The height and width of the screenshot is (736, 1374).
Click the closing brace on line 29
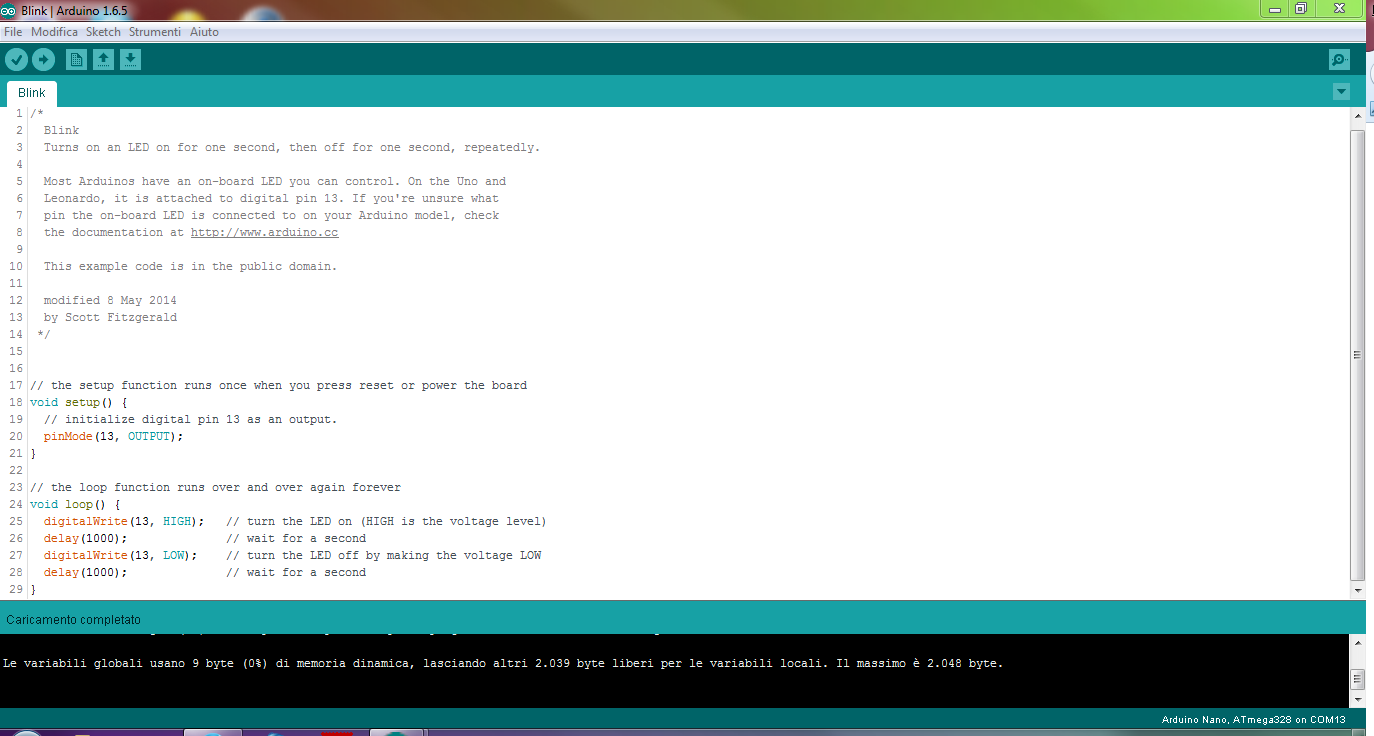click(x=33, y=590)
